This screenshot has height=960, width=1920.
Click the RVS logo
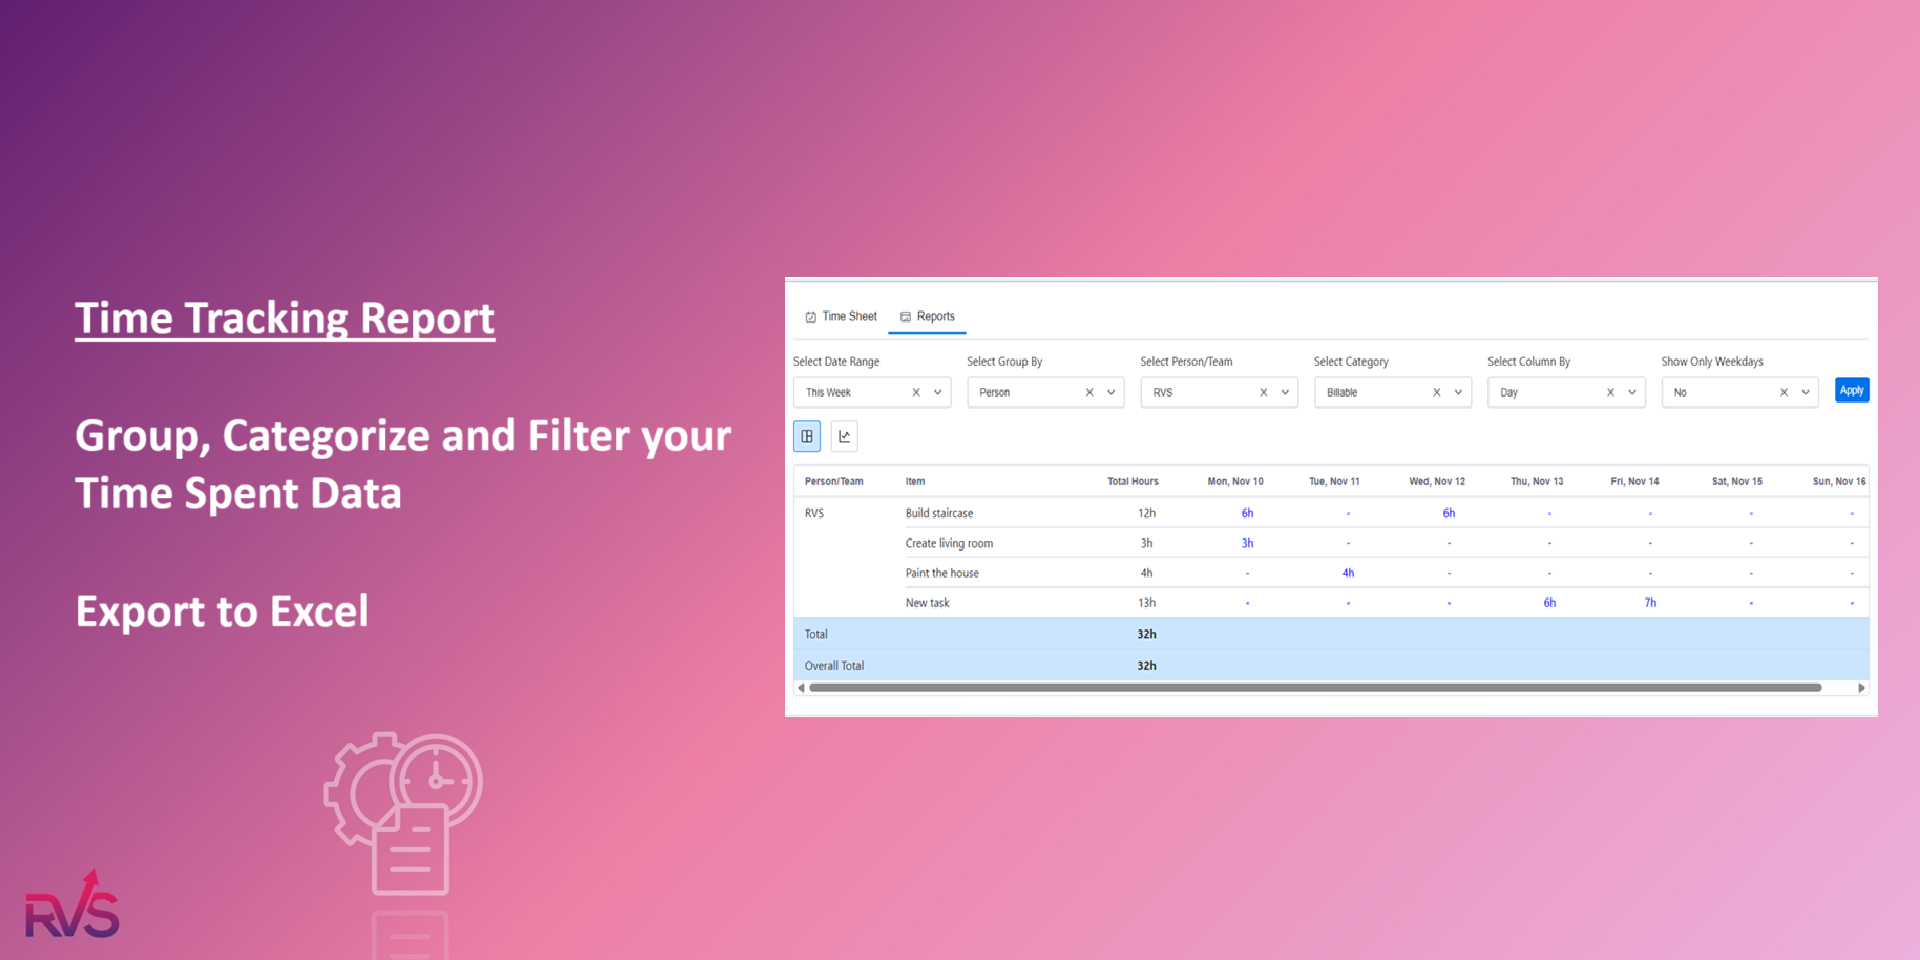(72, 906)
